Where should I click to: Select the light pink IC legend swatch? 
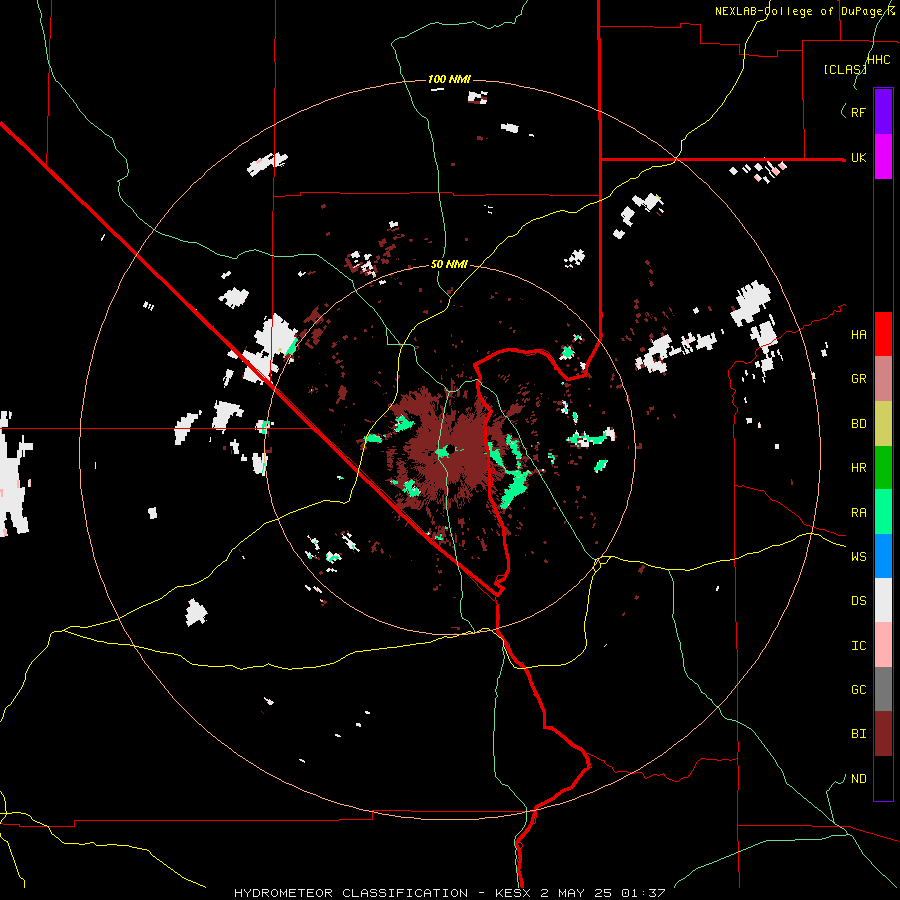click(883, 645)
